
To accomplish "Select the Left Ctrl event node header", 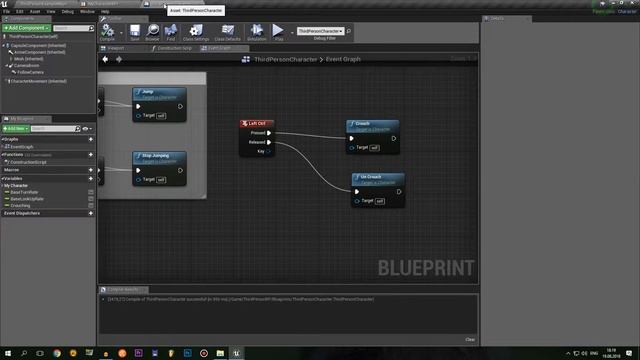I will [x=257, y=123].
